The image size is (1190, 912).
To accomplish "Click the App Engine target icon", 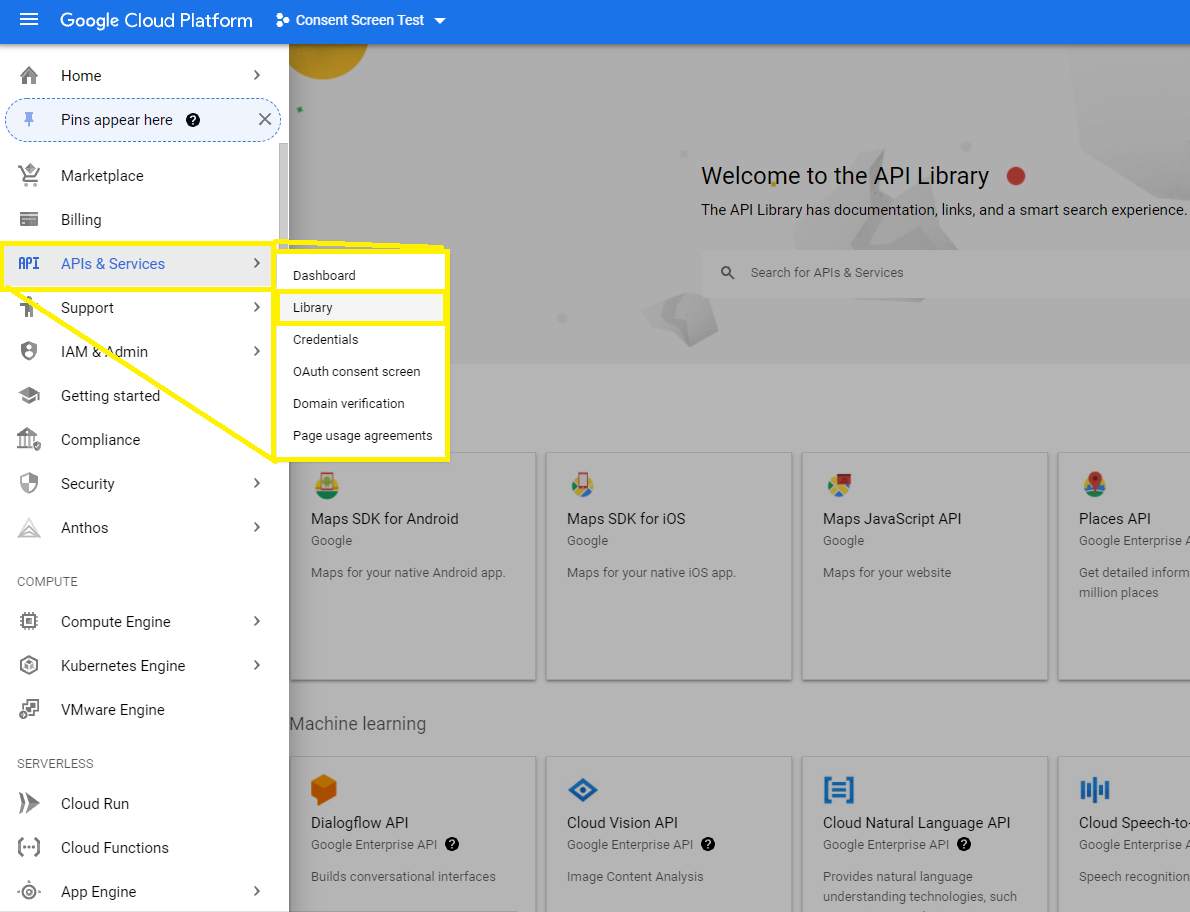I will [29, 892].
